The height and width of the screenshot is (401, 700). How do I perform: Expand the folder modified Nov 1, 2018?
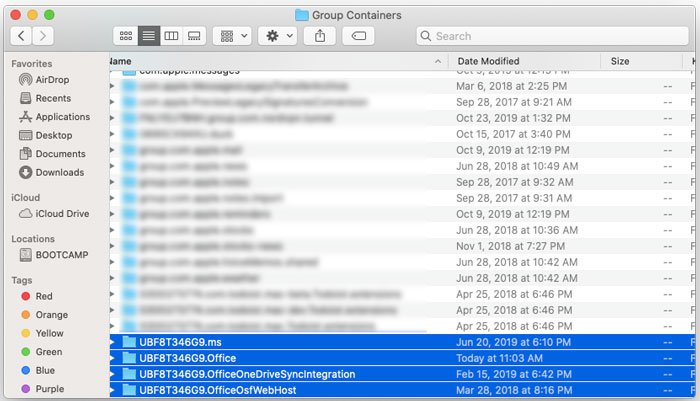pos(112,246)
